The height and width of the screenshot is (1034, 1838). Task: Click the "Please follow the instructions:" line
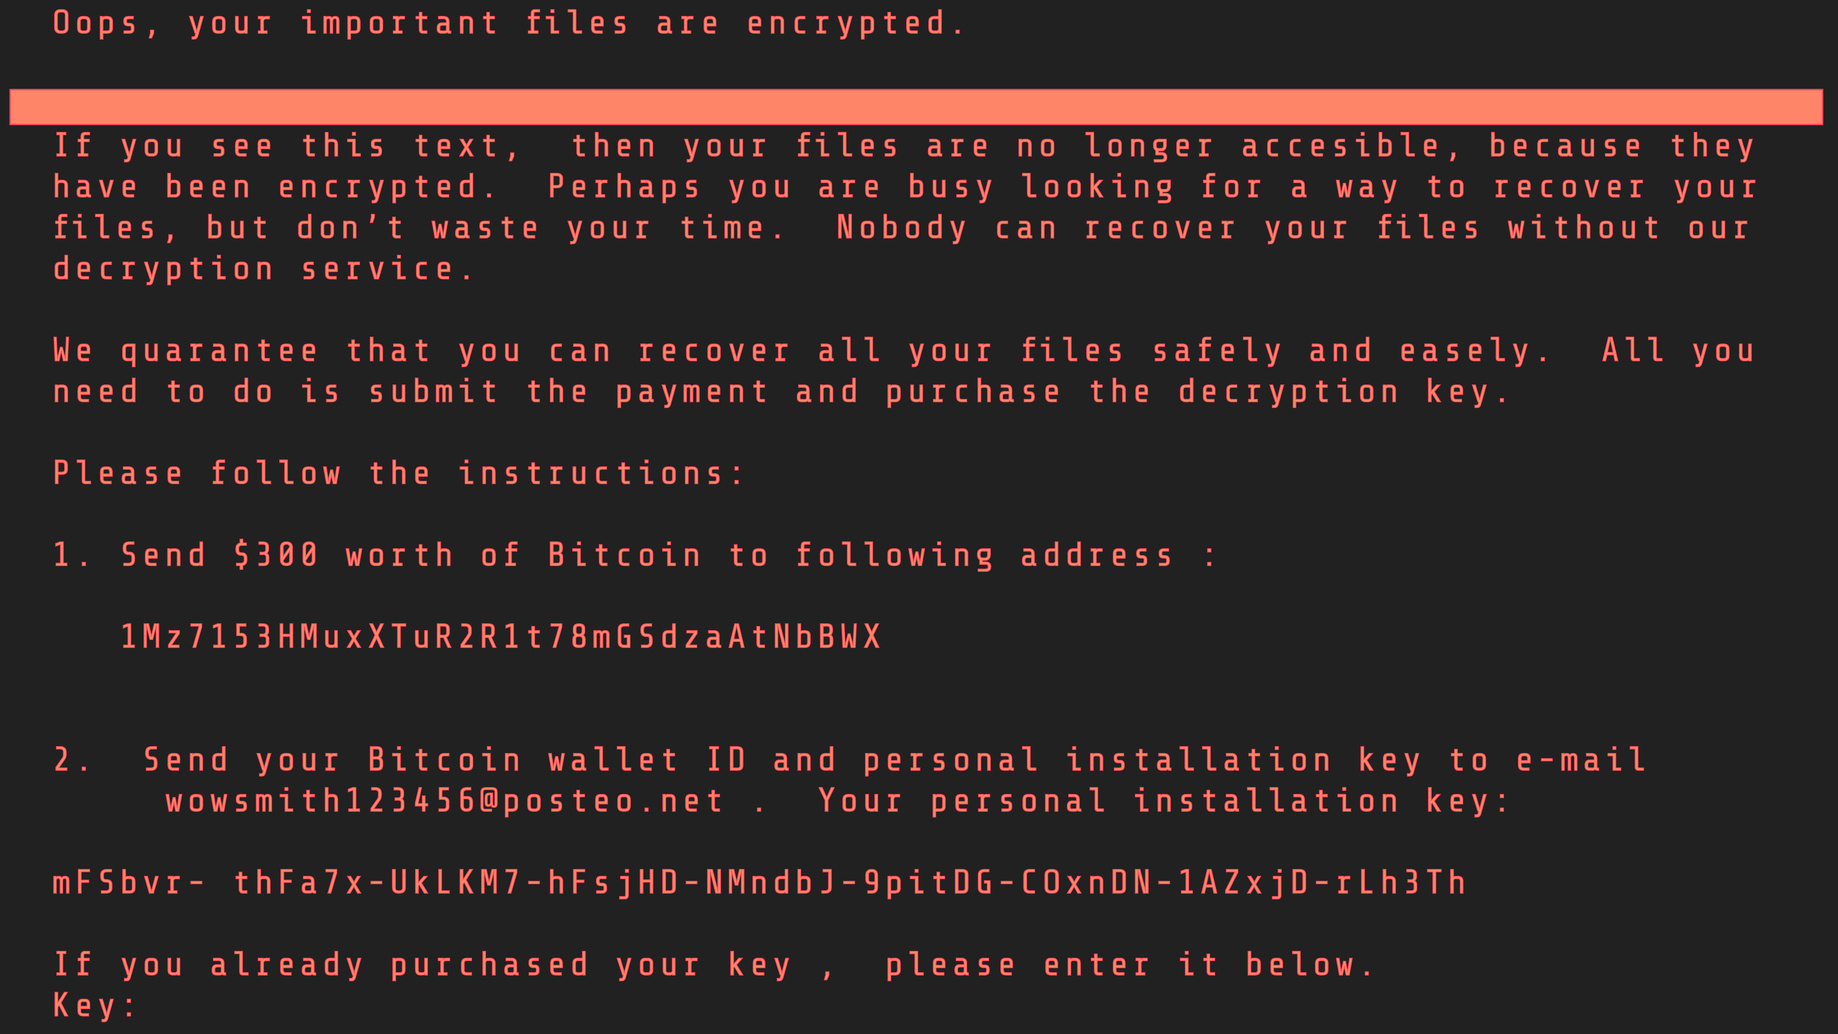pyautogui.click(x=399, y=473)
